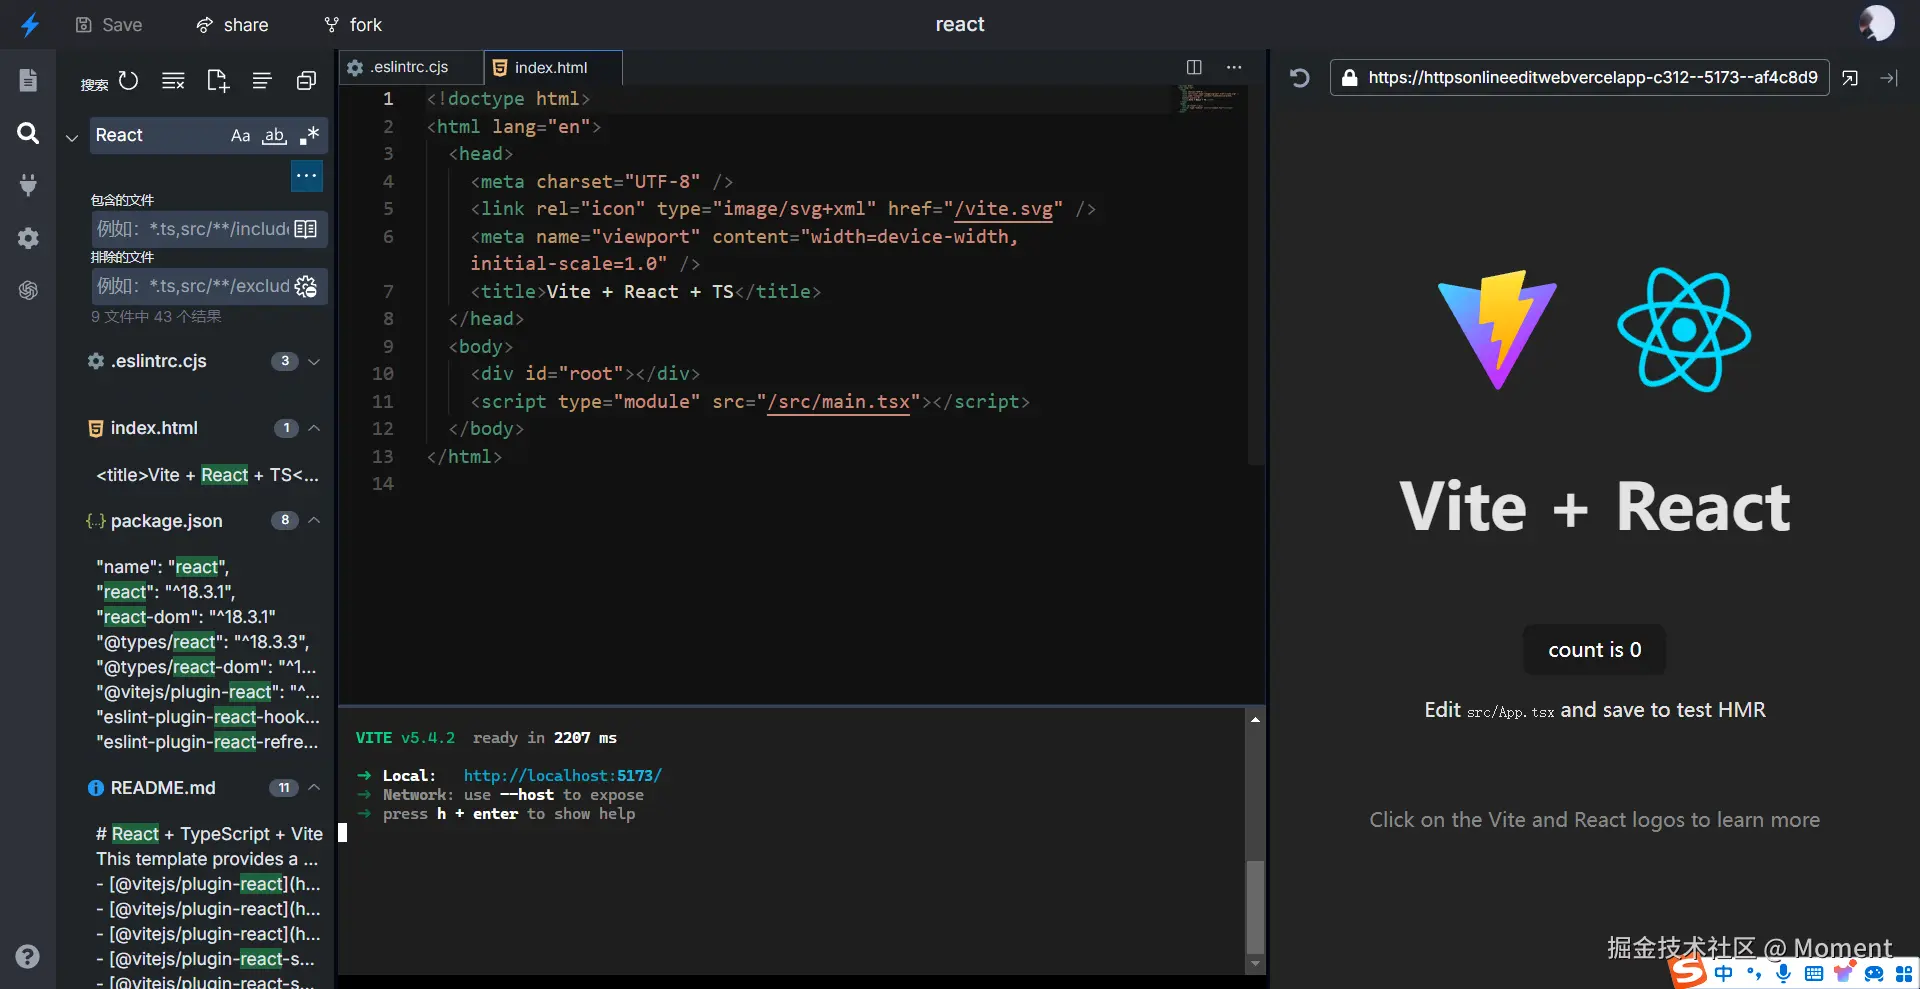Toggle search only in open editors
This screenshot has height=989, width=1920.
tap(306, 229)
